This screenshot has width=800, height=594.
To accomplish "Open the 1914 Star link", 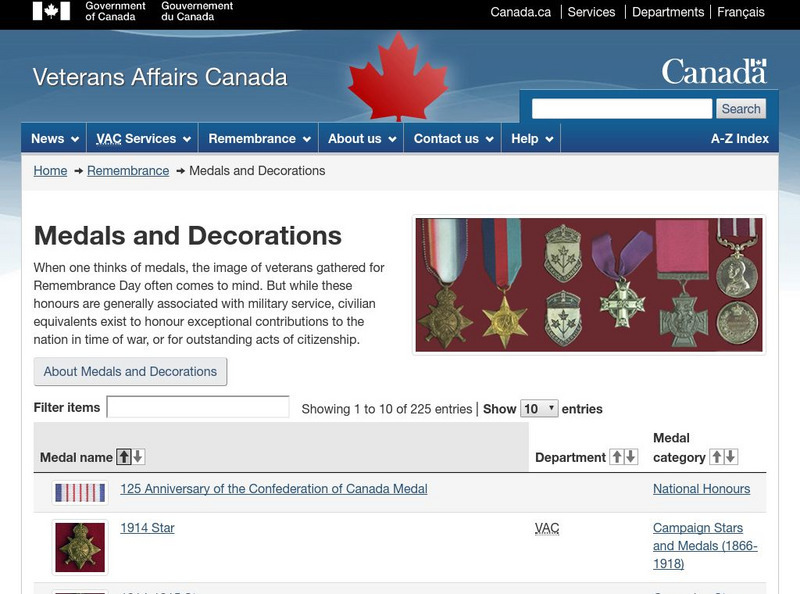I will (147, 528).
